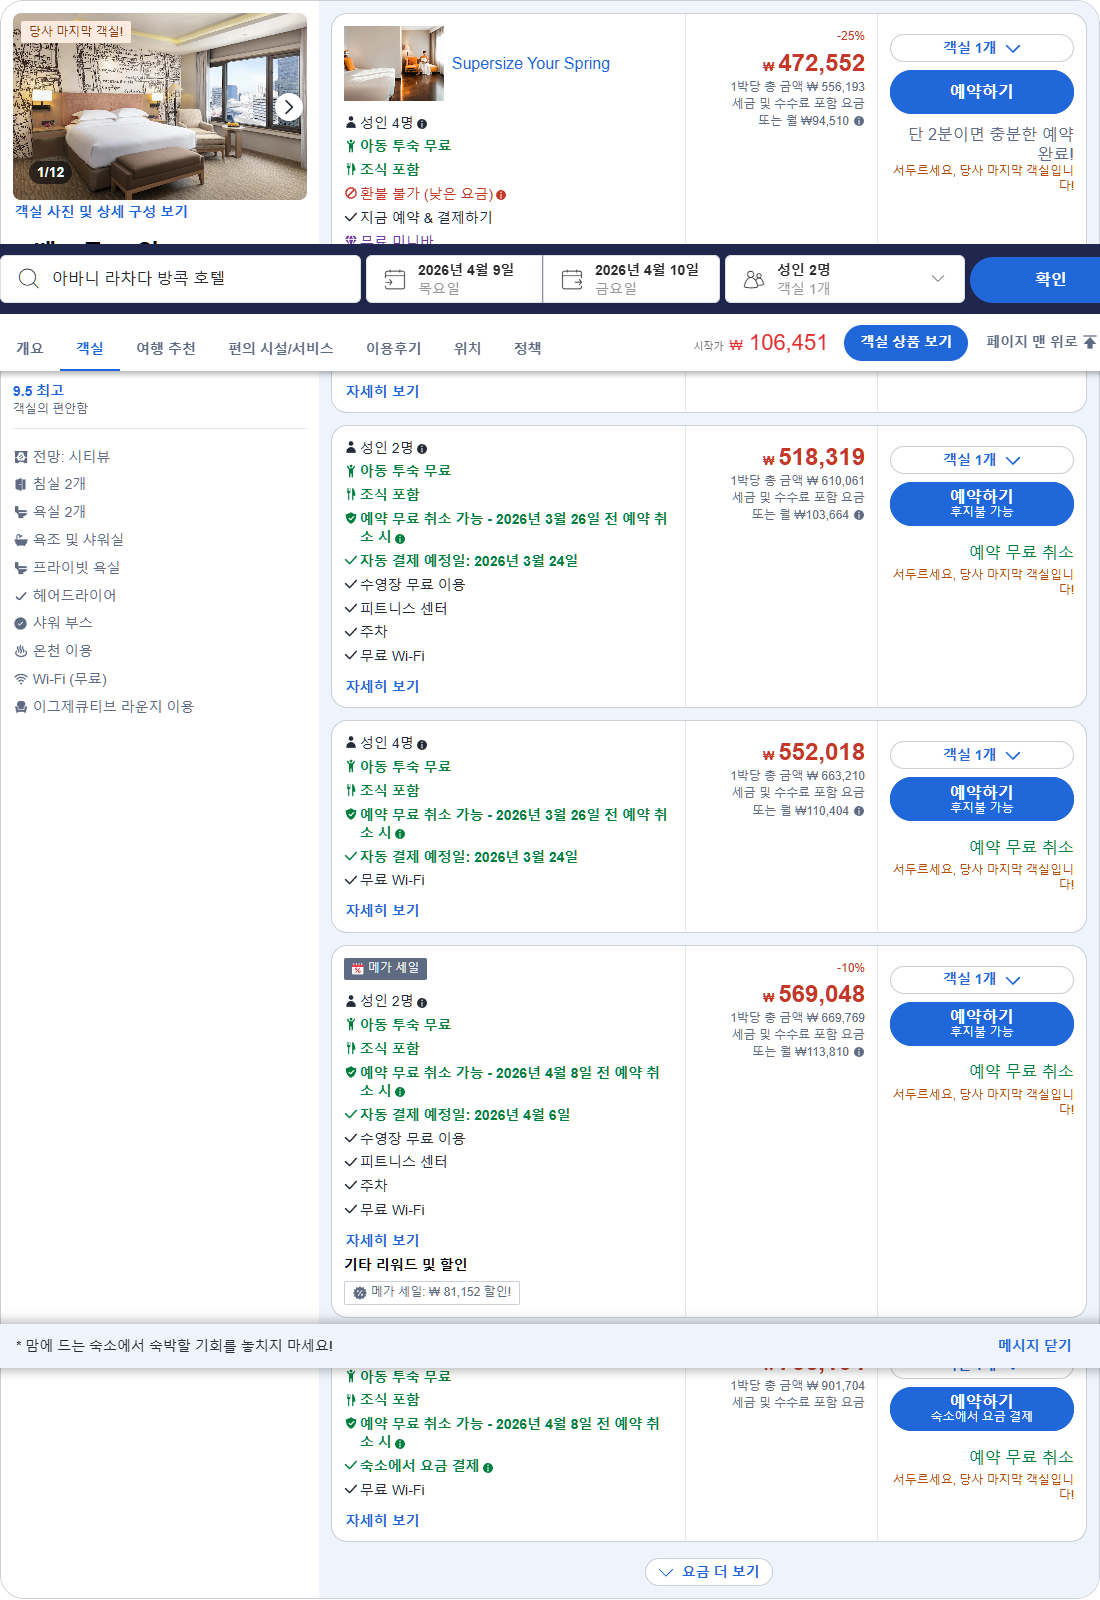Click info icon beside 성인 4명 in ₩552,018 offer

coord(422,745)
